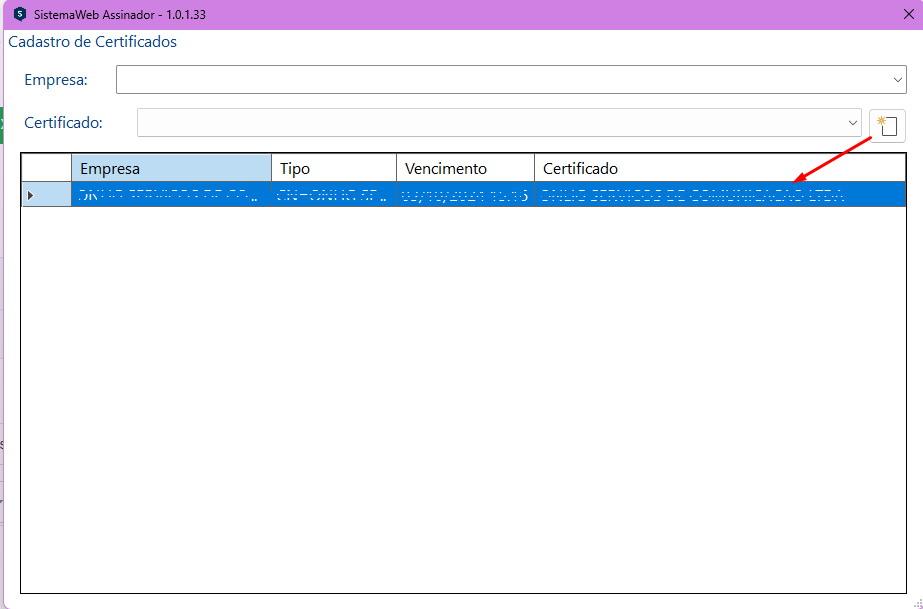Viewport: 923px width, 609px height.
Task: Sort by the Vencimento column header
Action: [x=465, y=168]
